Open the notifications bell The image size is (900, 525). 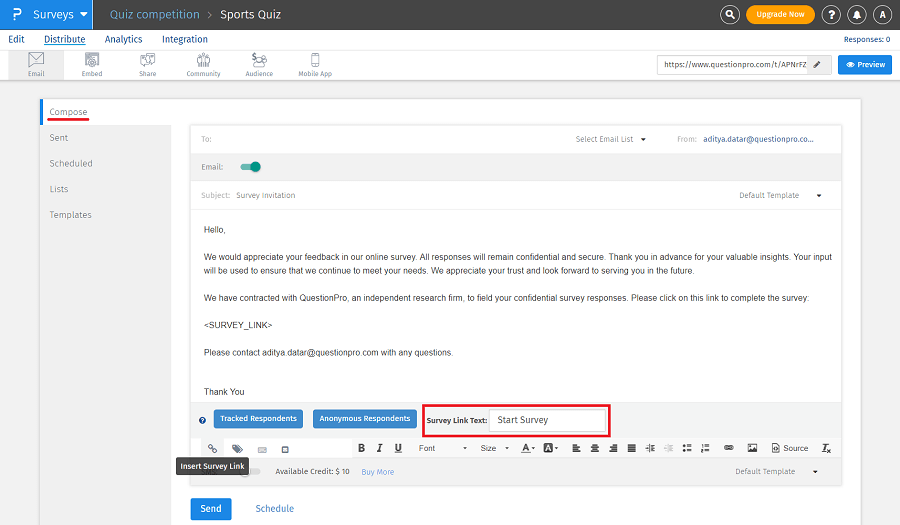click(856, 15)
